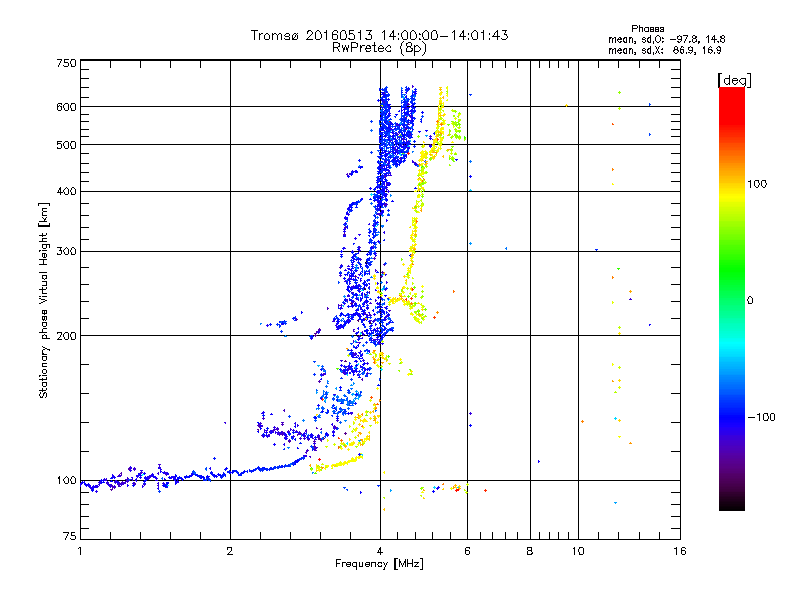Click the 'mean, sd,O: -97.8, 14.8' statistics line

click(x=666, y=39)
